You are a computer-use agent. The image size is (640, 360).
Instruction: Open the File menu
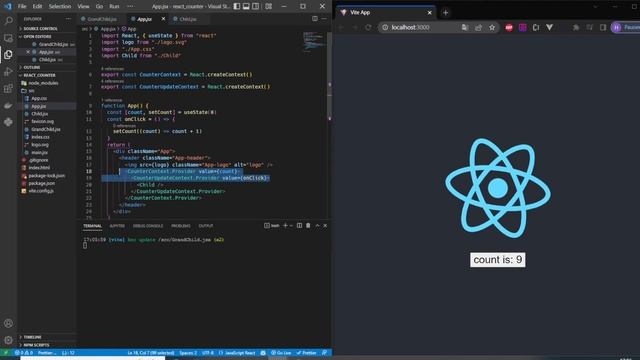(22, 6)
